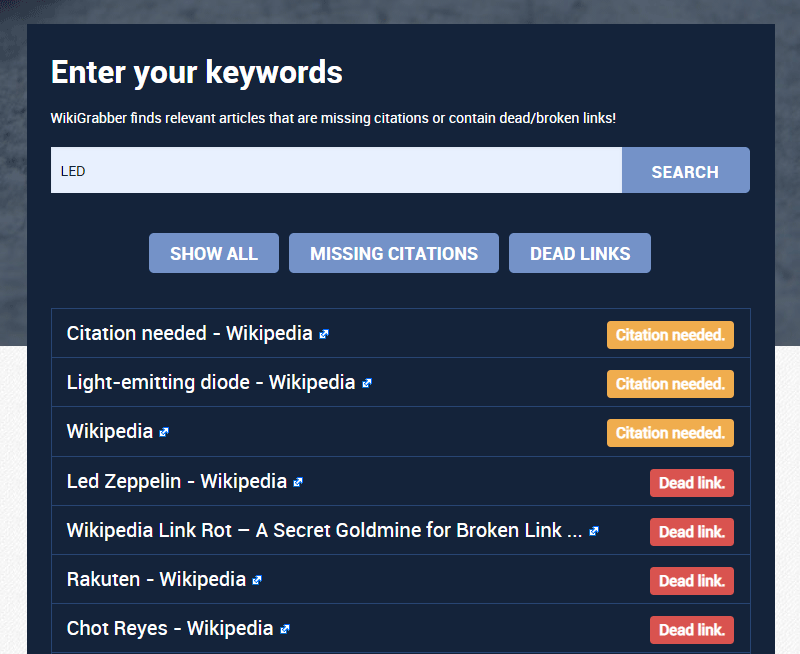Click external link icon beside Citation needed - Wikipedia

point(324,334)
